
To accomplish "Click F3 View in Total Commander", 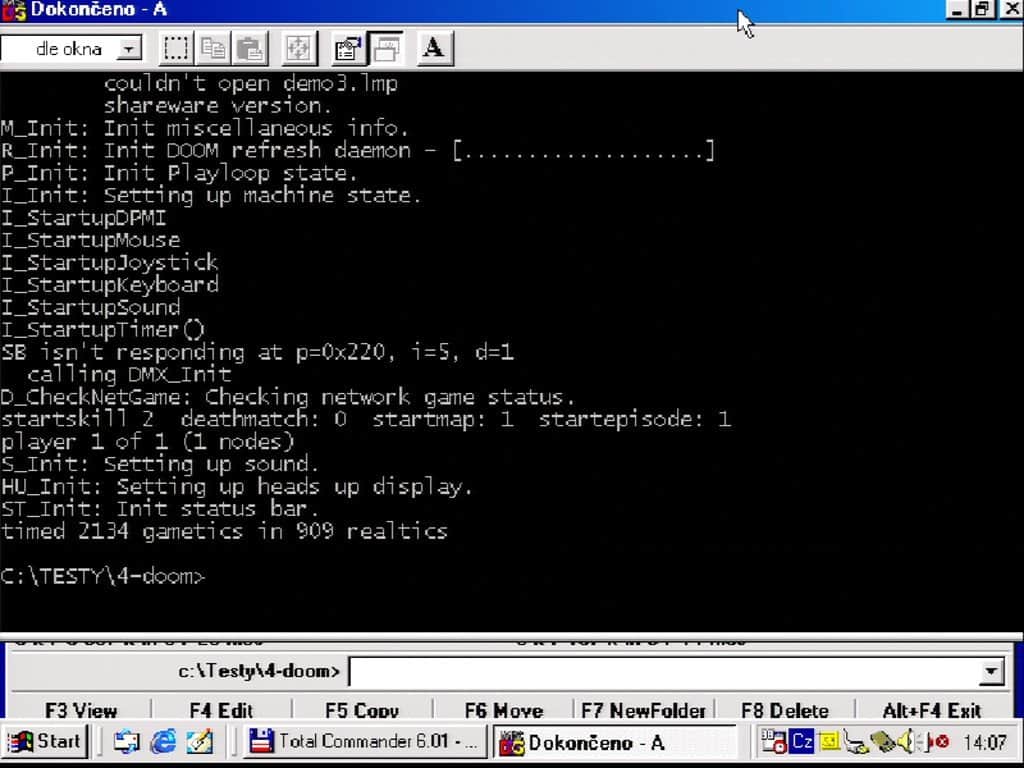I will (x=82, y=710).
